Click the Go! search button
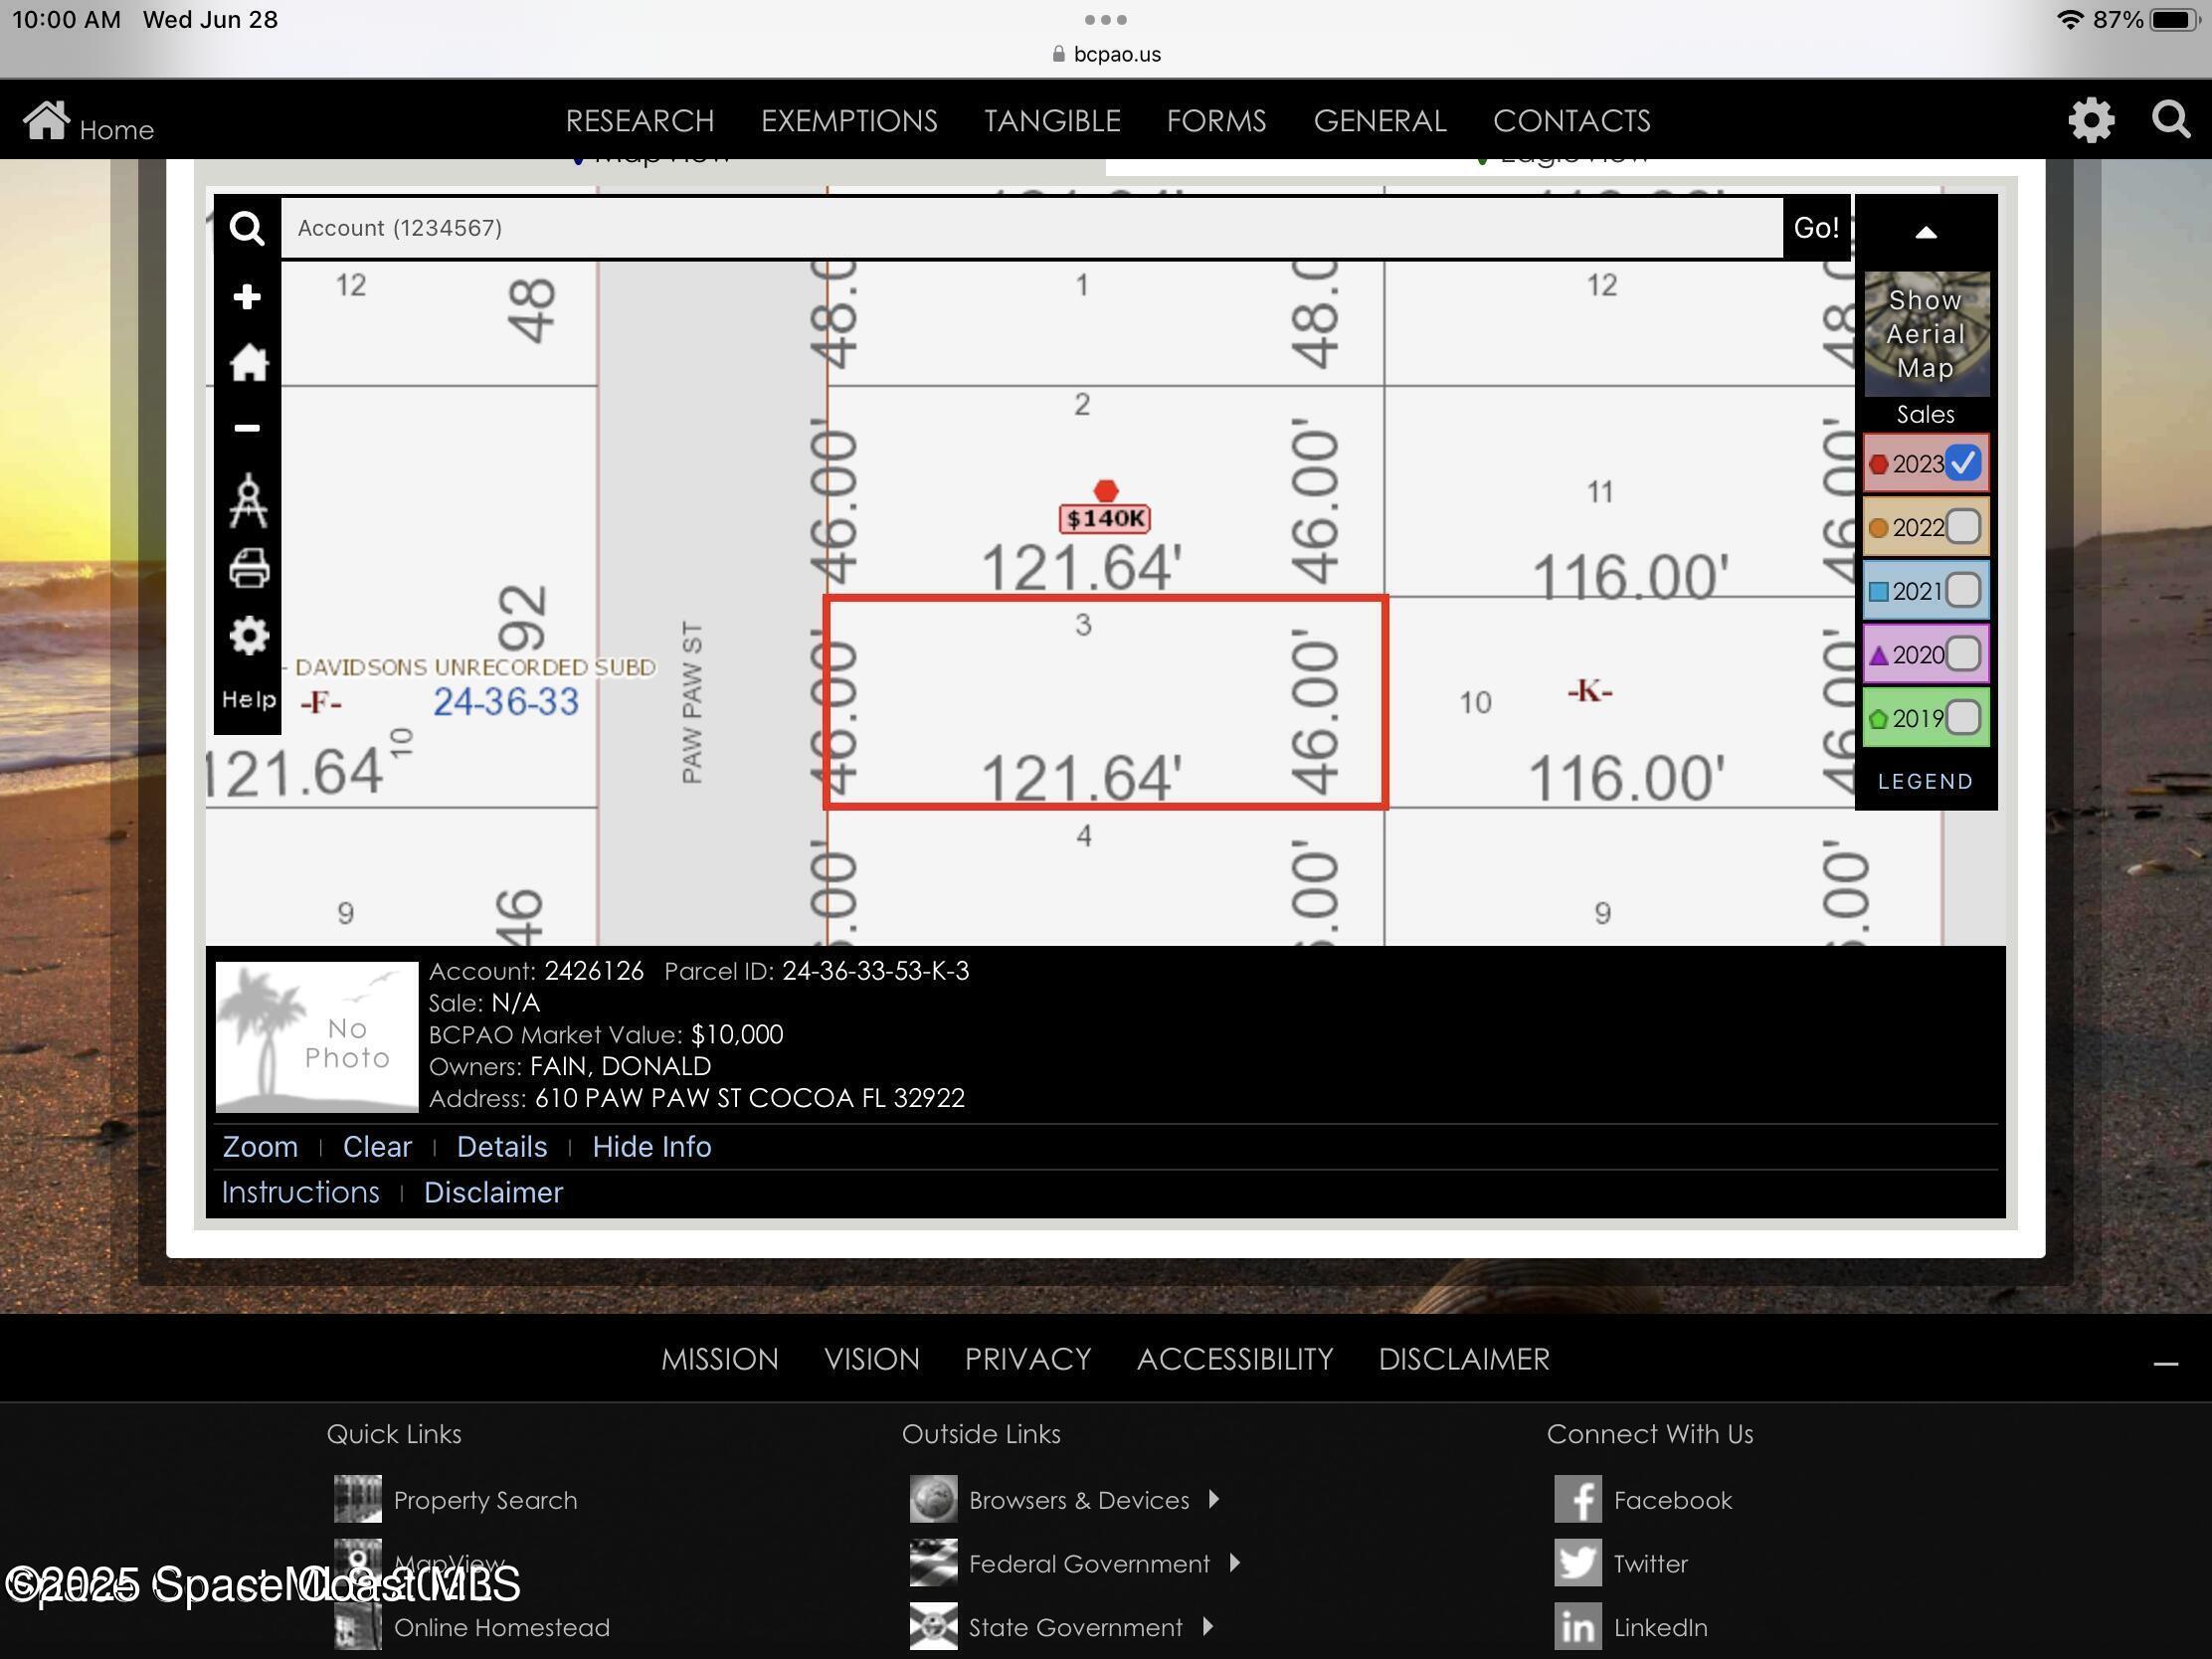 (1815, 228)
